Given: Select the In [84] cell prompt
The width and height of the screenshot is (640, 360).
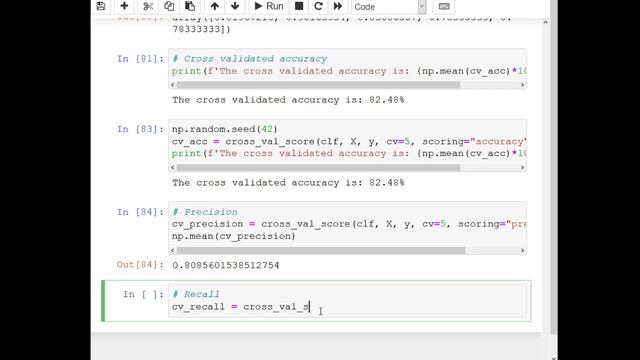Looking at the screenshot, I should pos(140,212).
